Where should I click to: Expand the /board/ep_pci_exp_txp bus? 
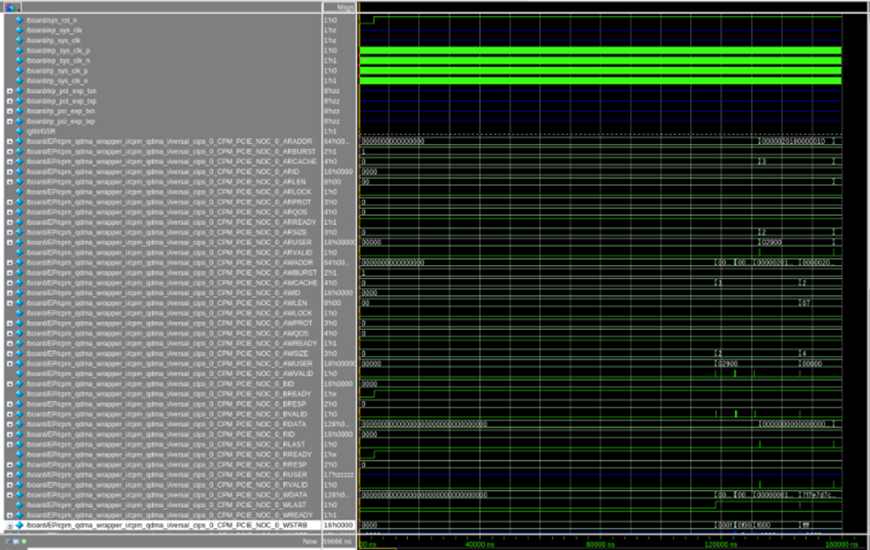pos(9,101)
